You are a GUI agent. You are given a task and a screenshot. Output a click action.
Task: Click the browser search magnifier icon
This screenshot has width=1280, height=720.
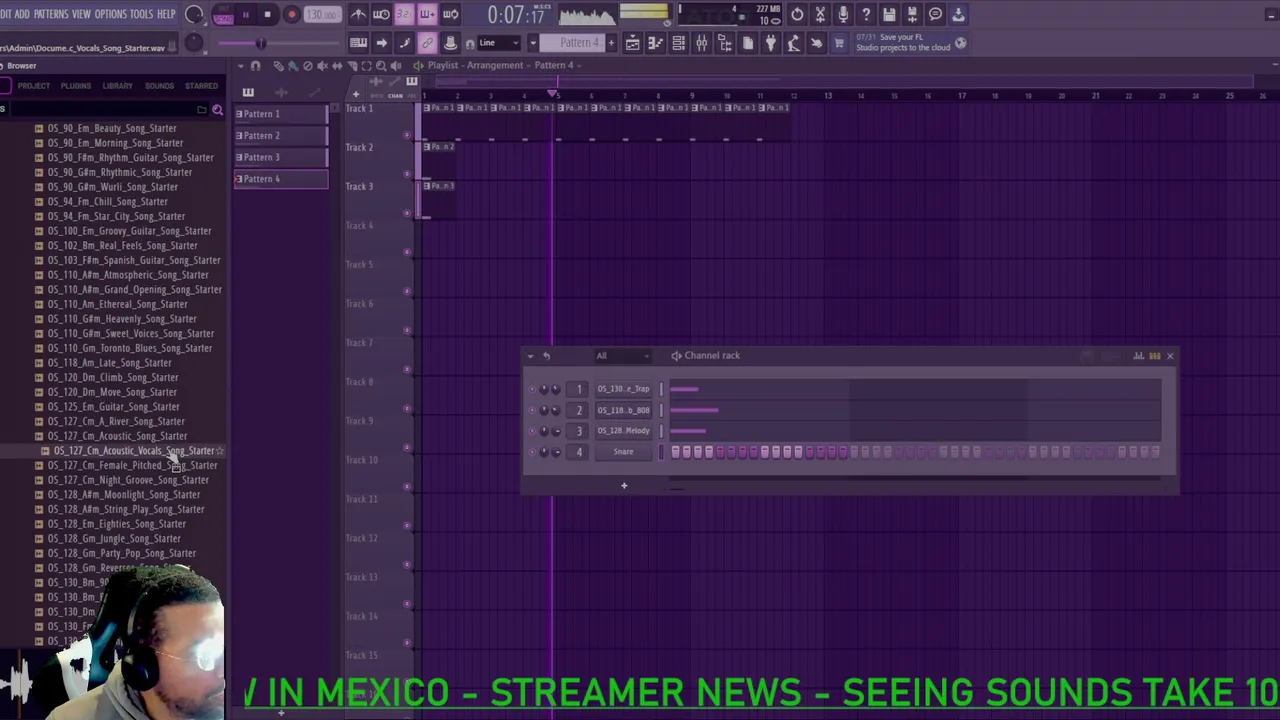click(217, 110)
